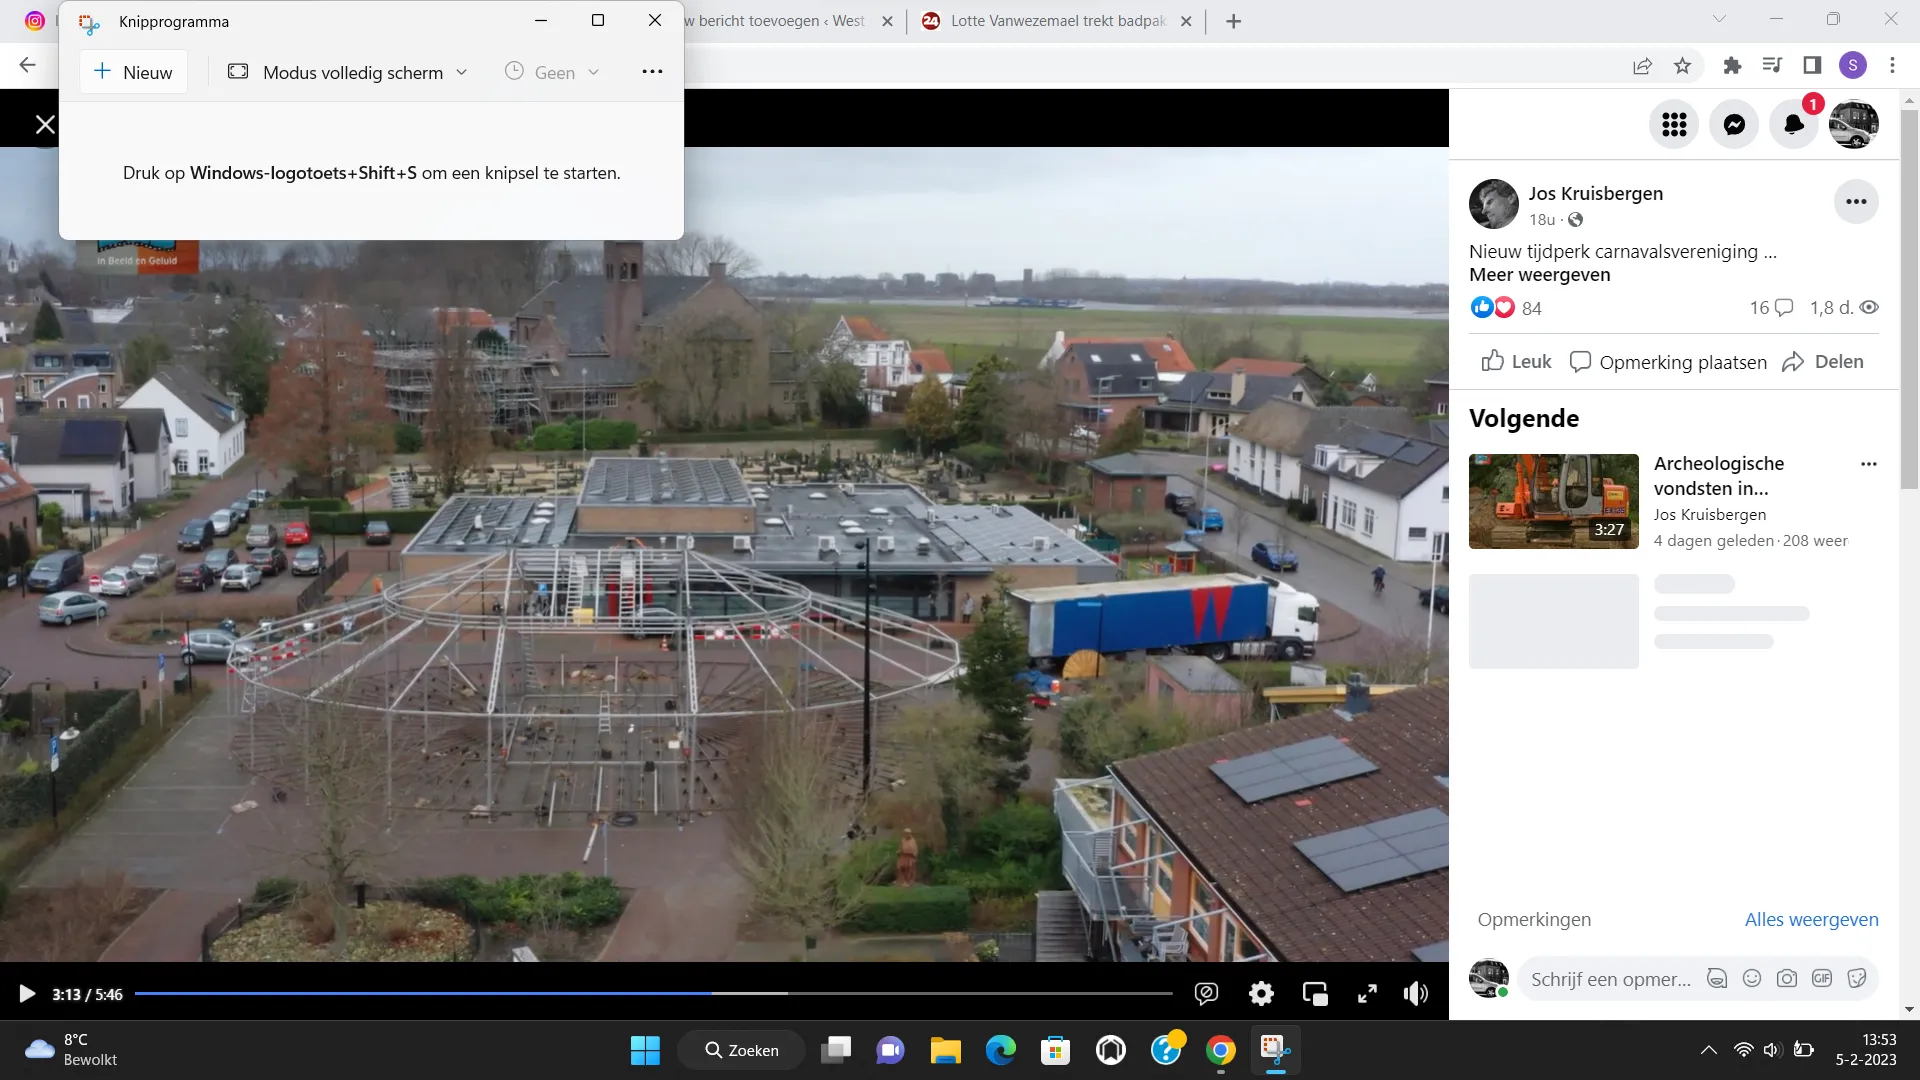The width and height of the screenshot is (1920, 1080).
Task: Open the notifications bell icon
Action: tap(1794, 124)
